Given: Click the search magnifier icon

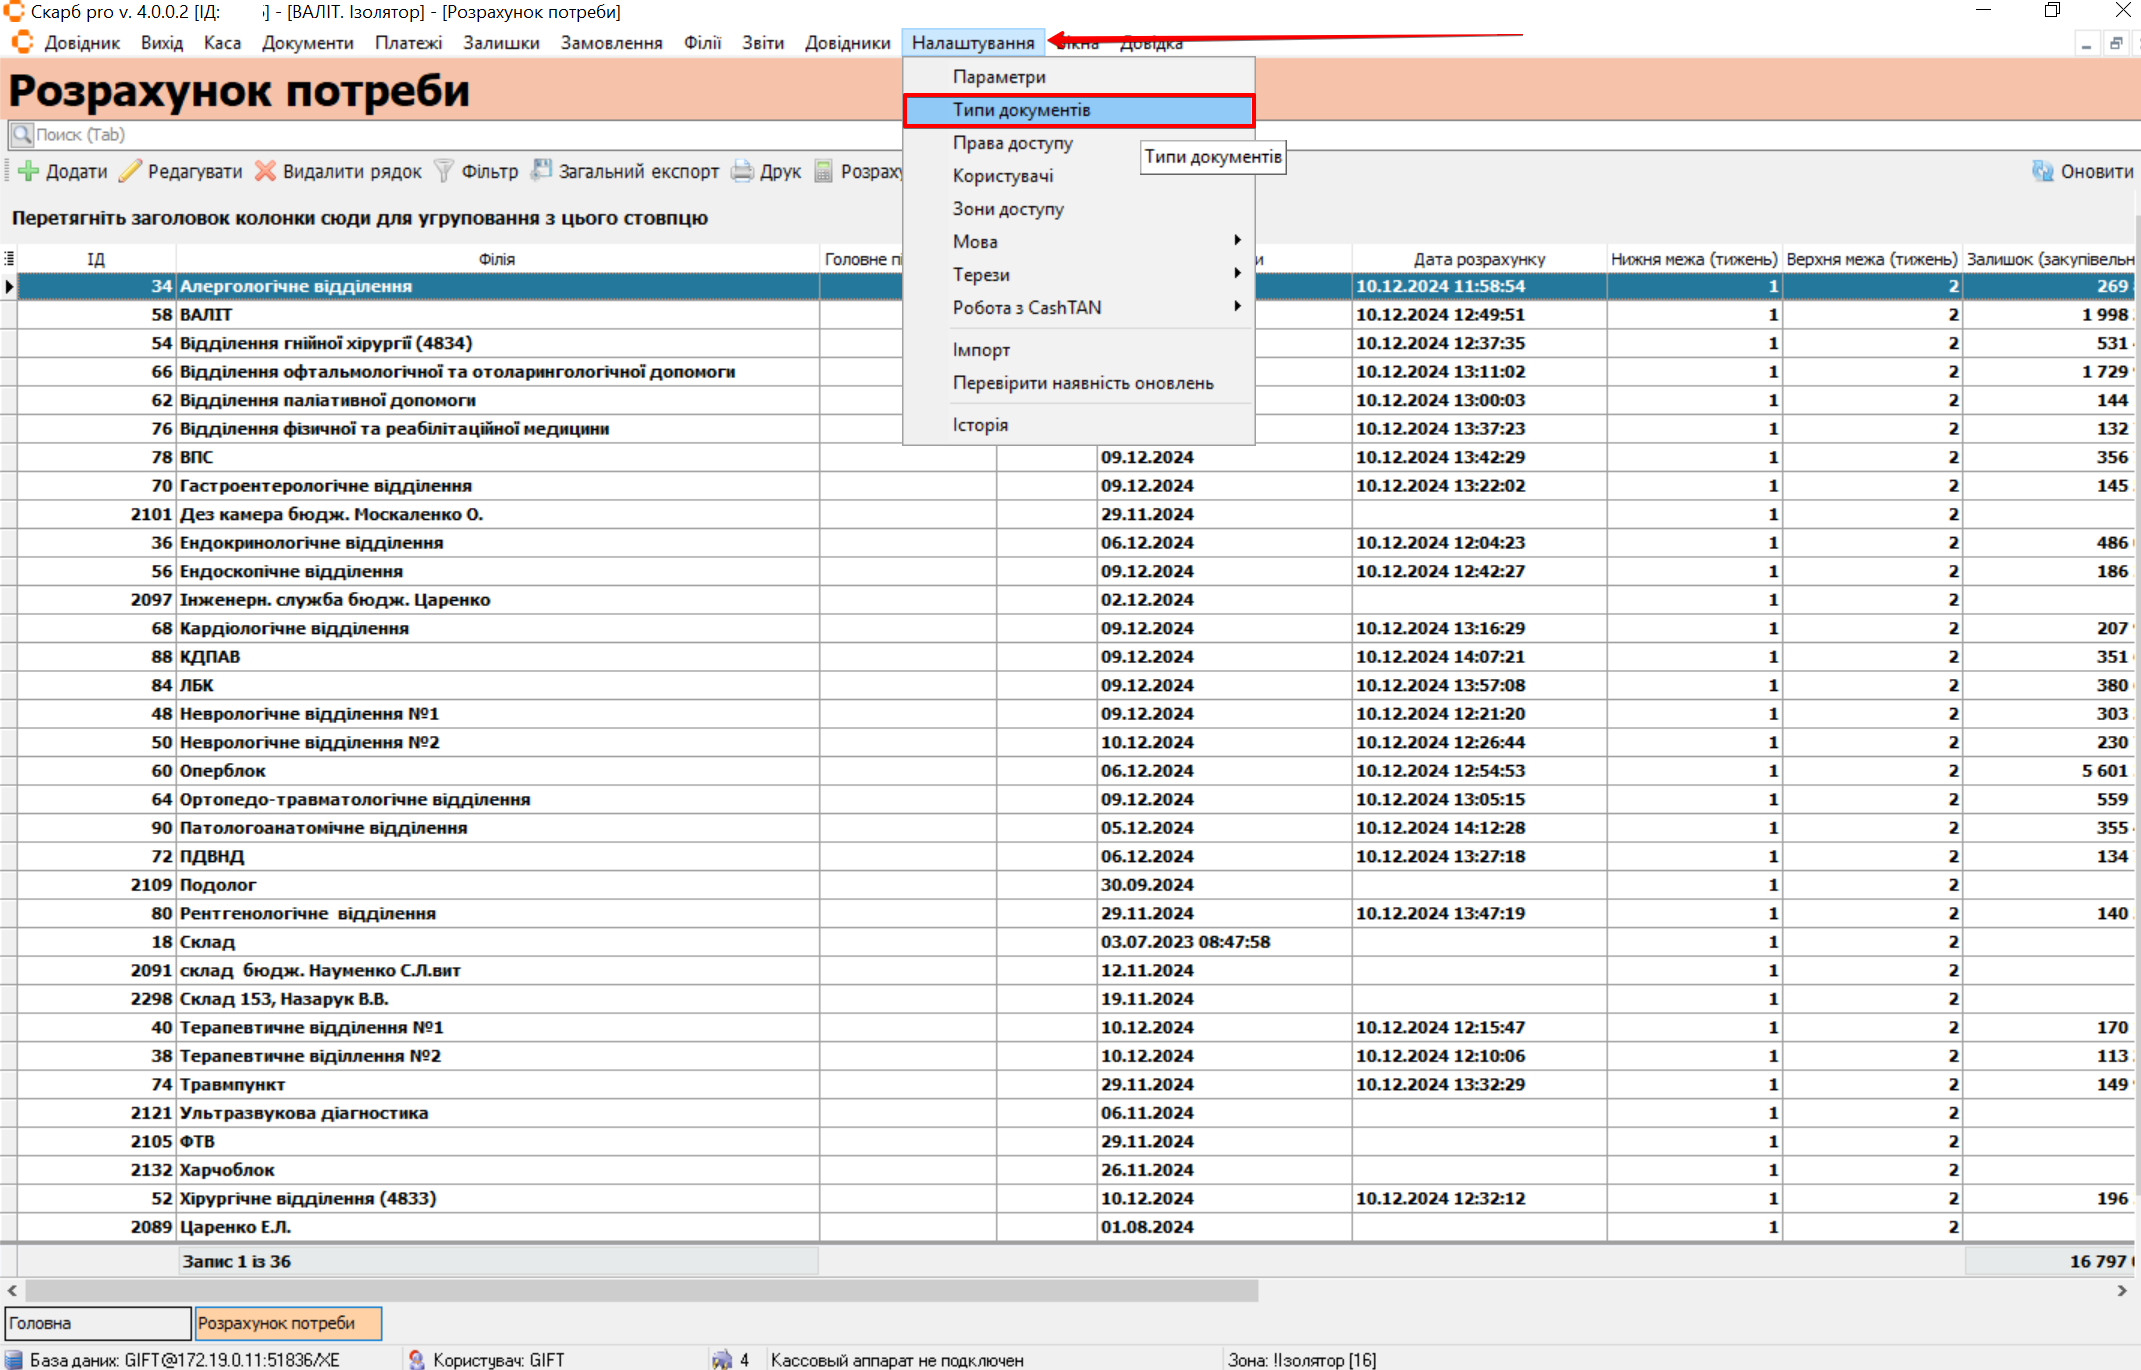Looking at the screenshot, I should click(21, 134).
